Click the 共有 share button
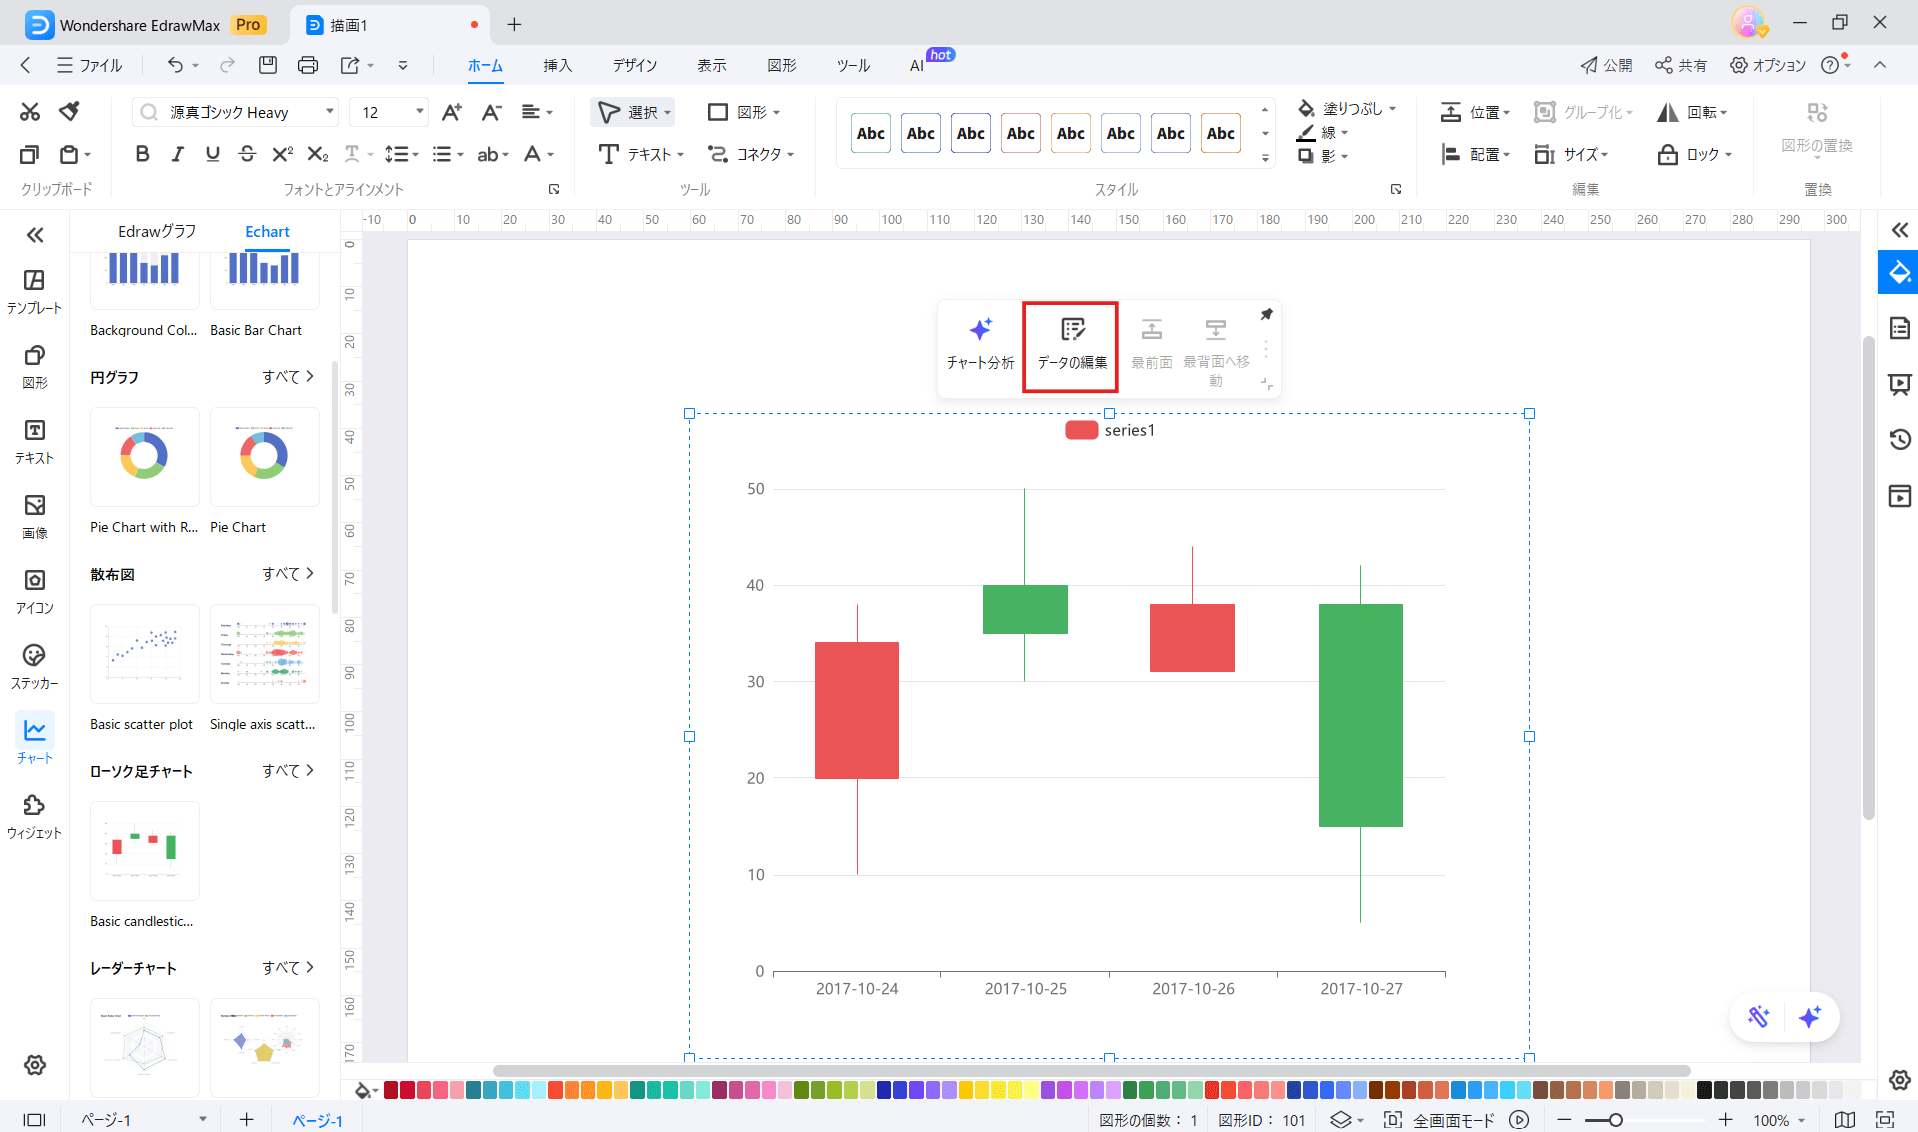 [1681, 65]
